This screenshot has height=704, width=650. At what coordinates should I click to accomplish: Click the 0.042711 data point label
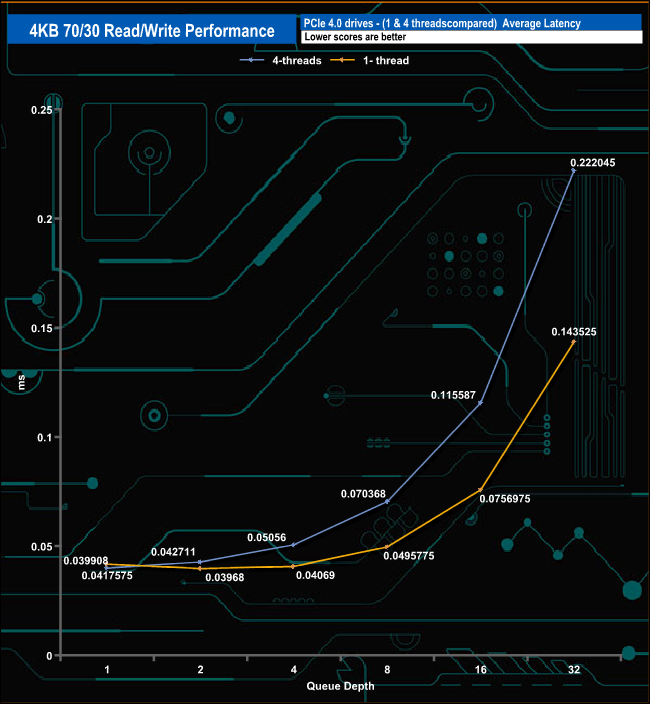(173, 552)
